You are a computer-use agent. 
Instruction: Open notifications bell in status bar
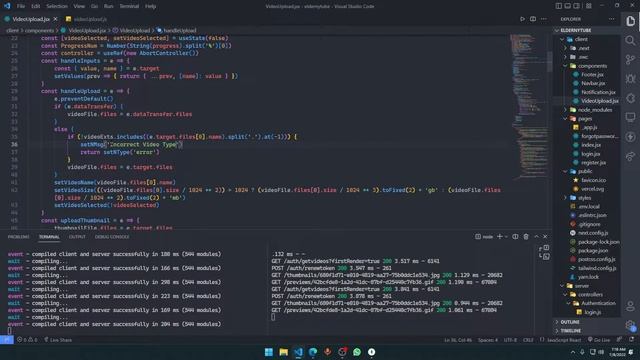click(631, 340)
